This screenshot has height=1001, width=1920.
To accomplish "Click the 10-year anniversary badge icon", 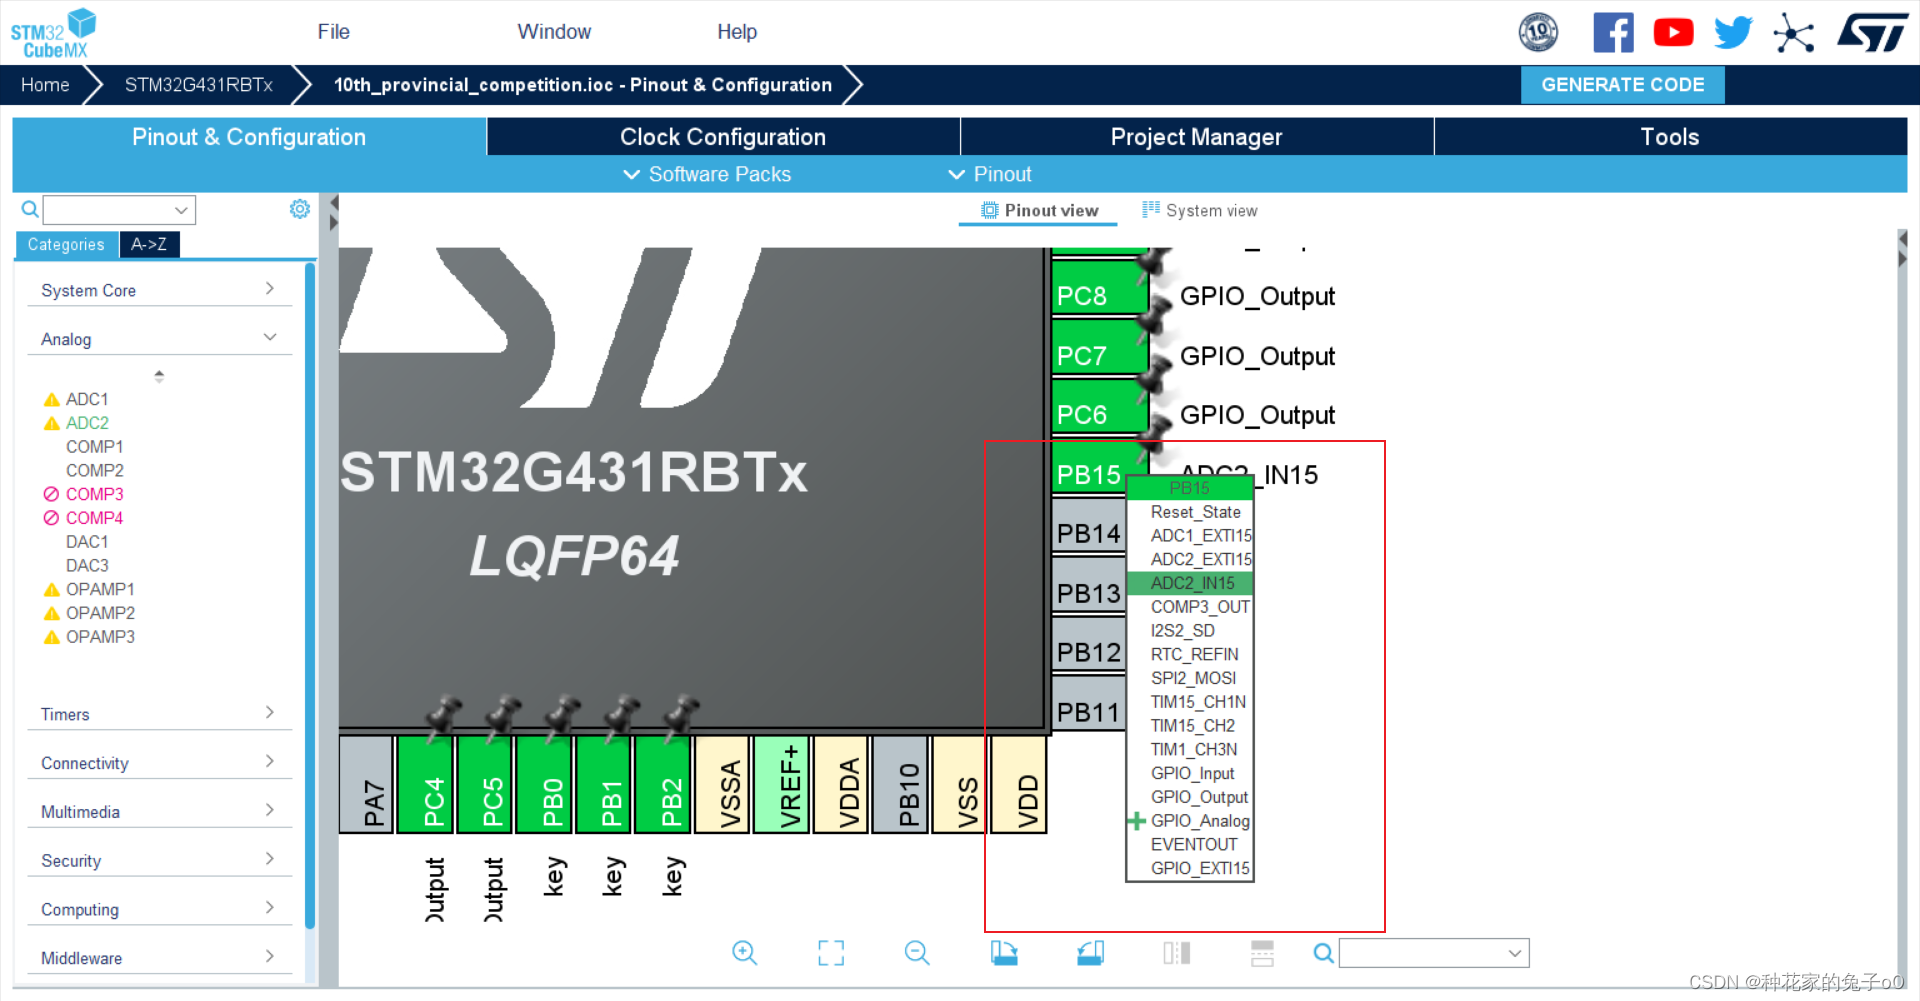I will click(x=1538, y=33).
